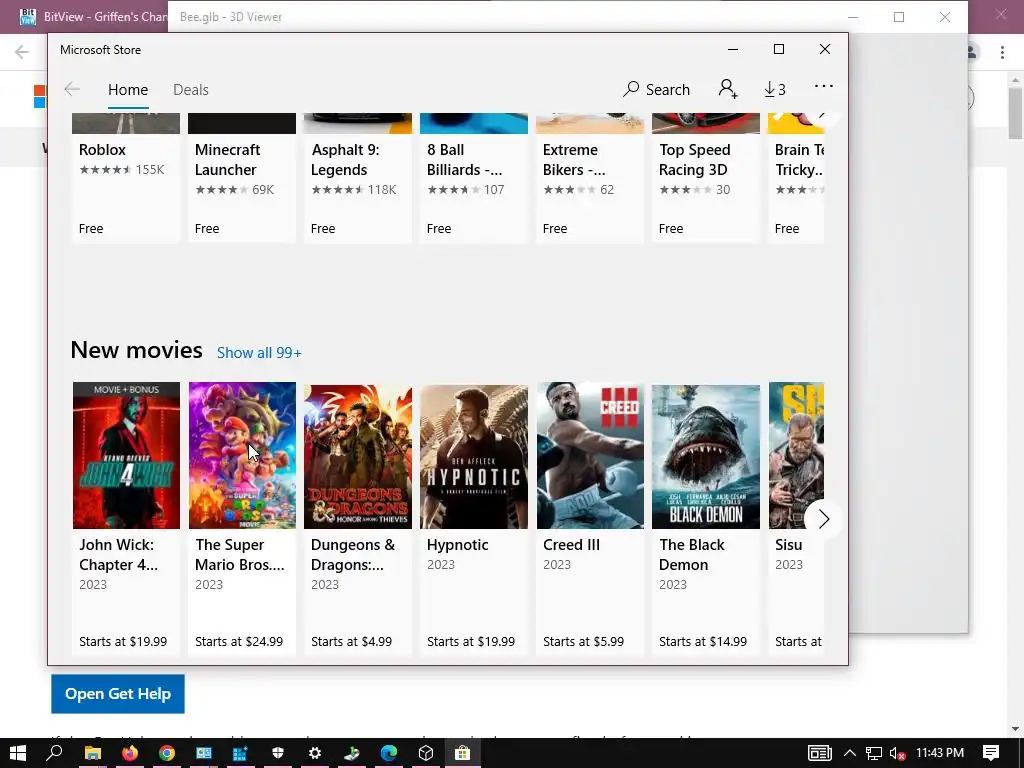Launch Firefox from the taskbar
Viewport: 1024px width, 768px height.
click(x=130, y=753)
